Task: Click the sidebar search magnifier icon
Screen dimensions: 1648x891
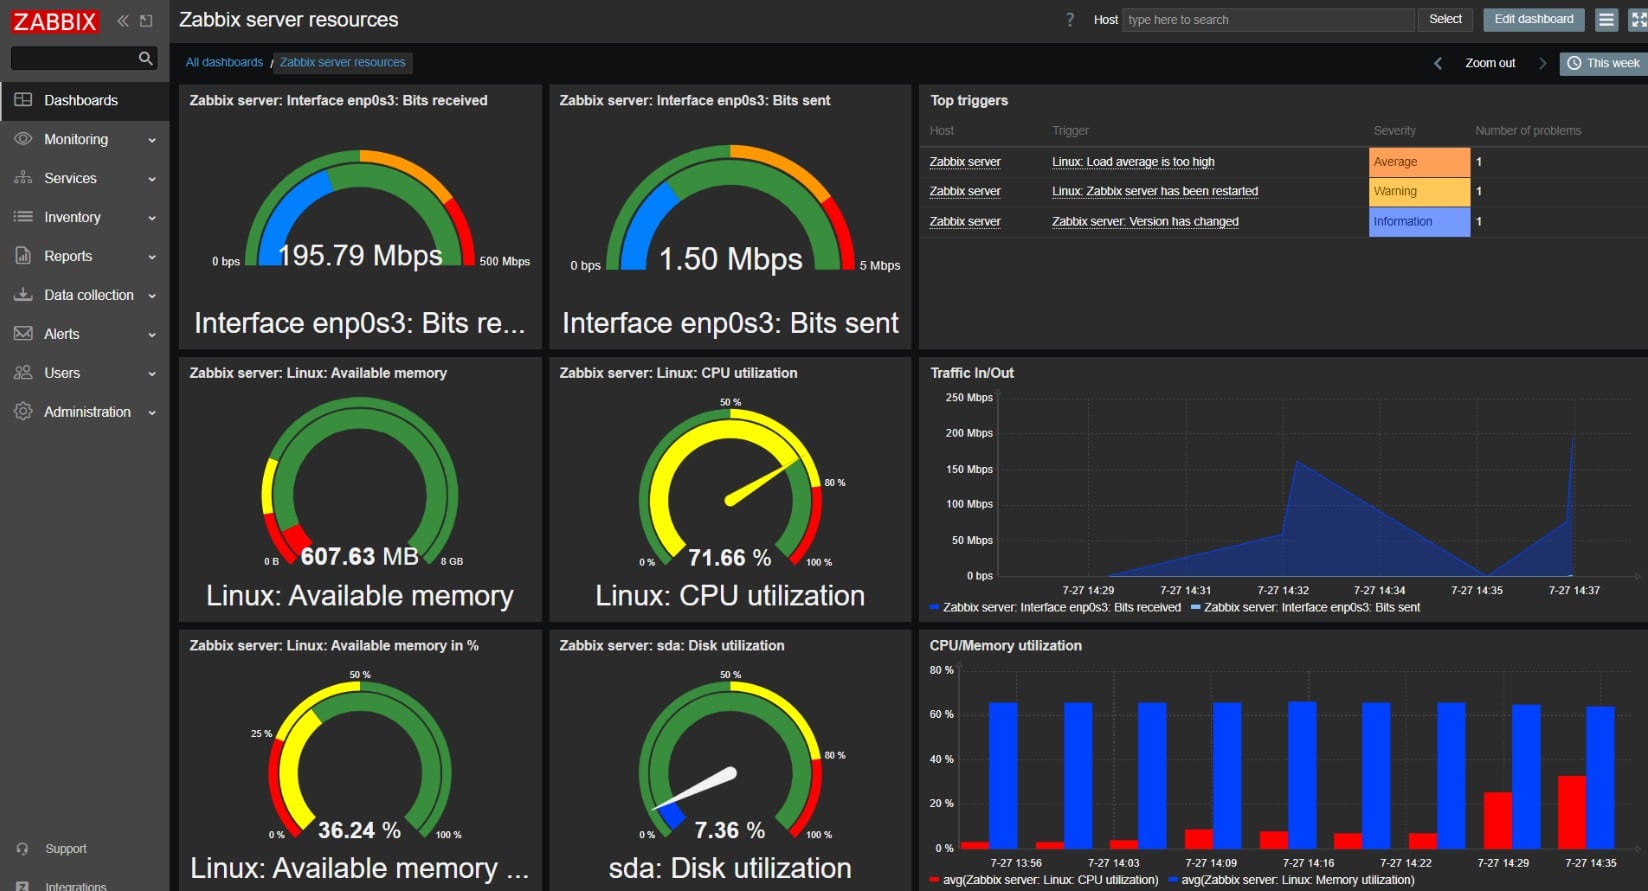Action: pyautogui.click(x=146, y=59)
